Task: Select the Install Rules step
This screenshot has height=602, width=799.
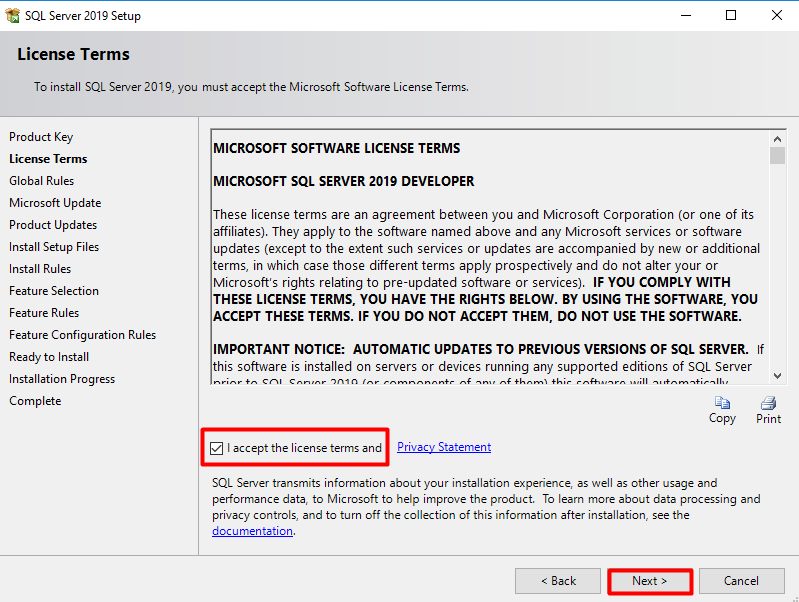Action: pos(40,269)
